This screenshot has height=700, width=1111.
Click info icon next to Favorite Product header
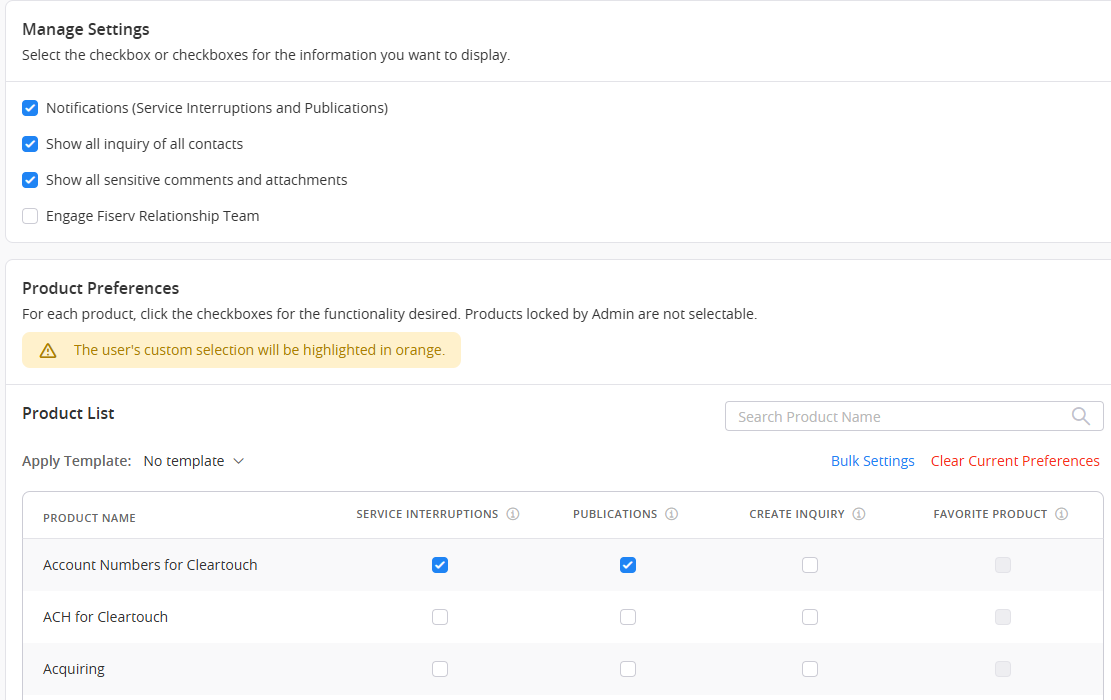(1061, 514)
